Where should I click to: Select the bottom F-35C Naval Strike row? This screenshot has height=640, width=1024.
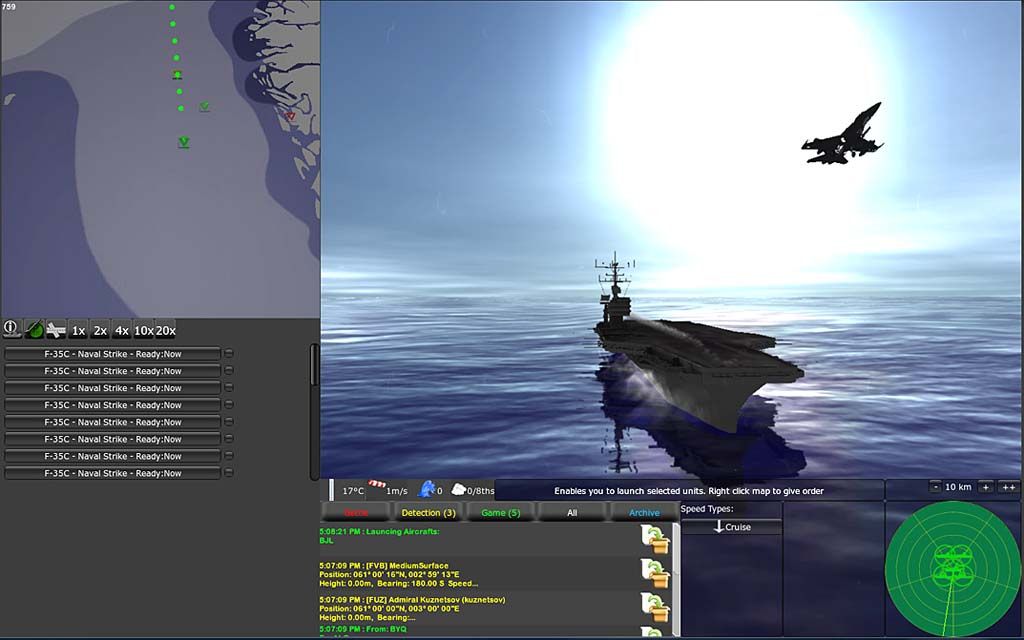point(112,473)
